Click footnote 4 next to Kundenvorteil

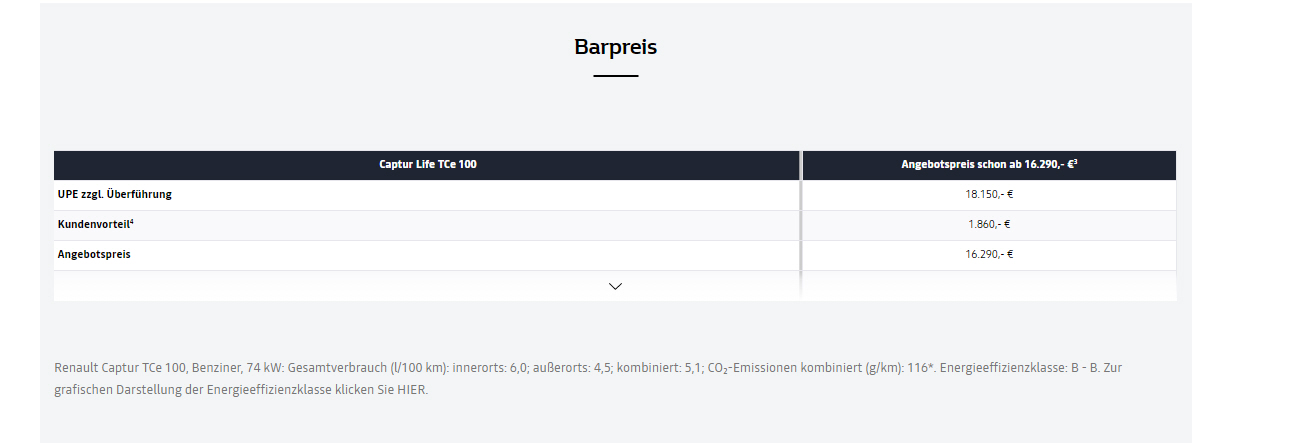click(x=132, y=221)
